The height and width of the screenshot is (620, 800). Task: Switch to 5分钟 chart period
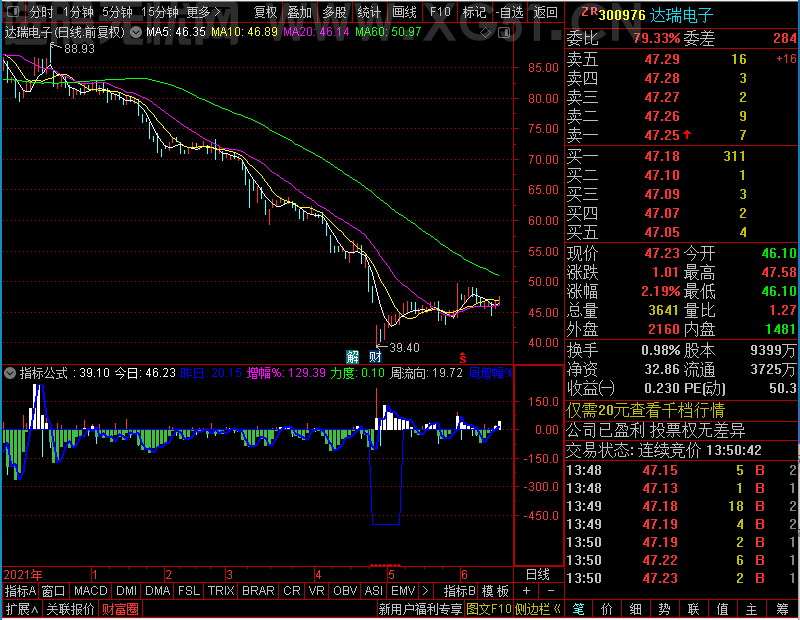point(117,12)
